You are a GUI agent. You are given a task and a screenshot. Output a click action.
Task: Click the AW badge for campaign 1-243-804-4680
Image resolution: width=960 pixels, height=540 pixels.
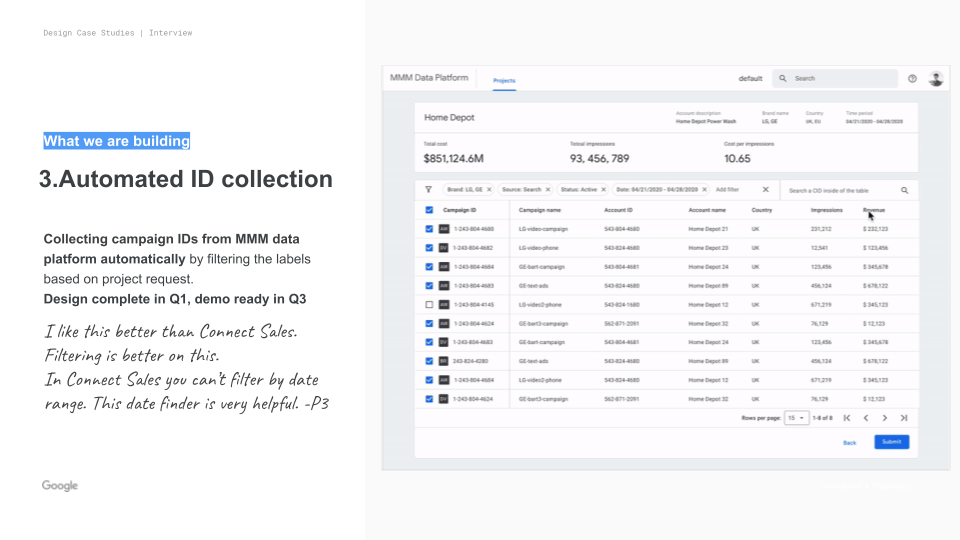click(x=444, y=229)
